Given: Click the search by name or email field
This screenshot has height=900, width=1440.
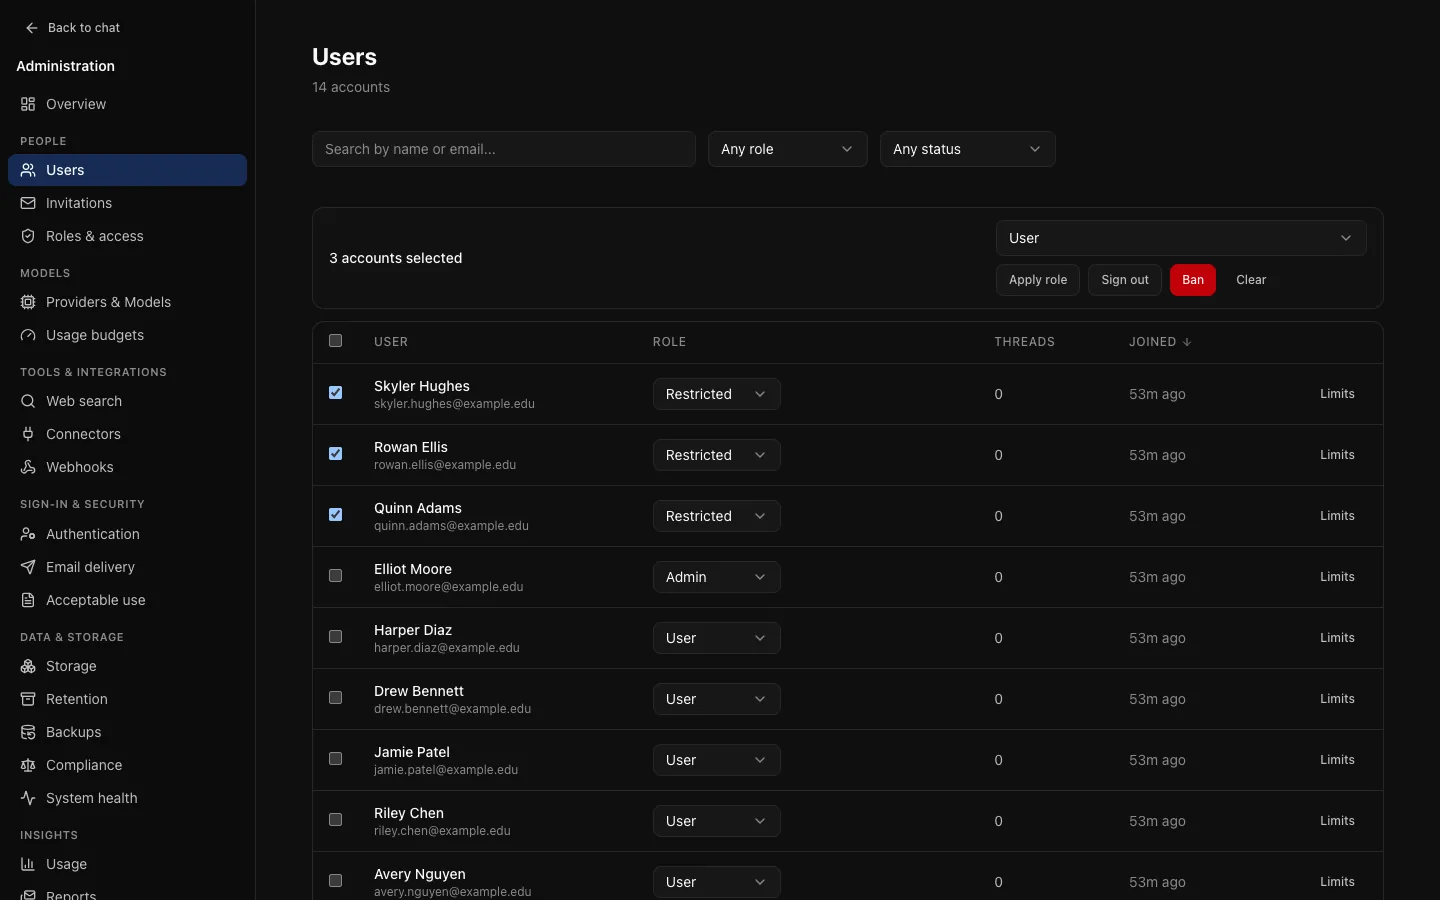Looking at the screenshot, I should pos(504,149).
